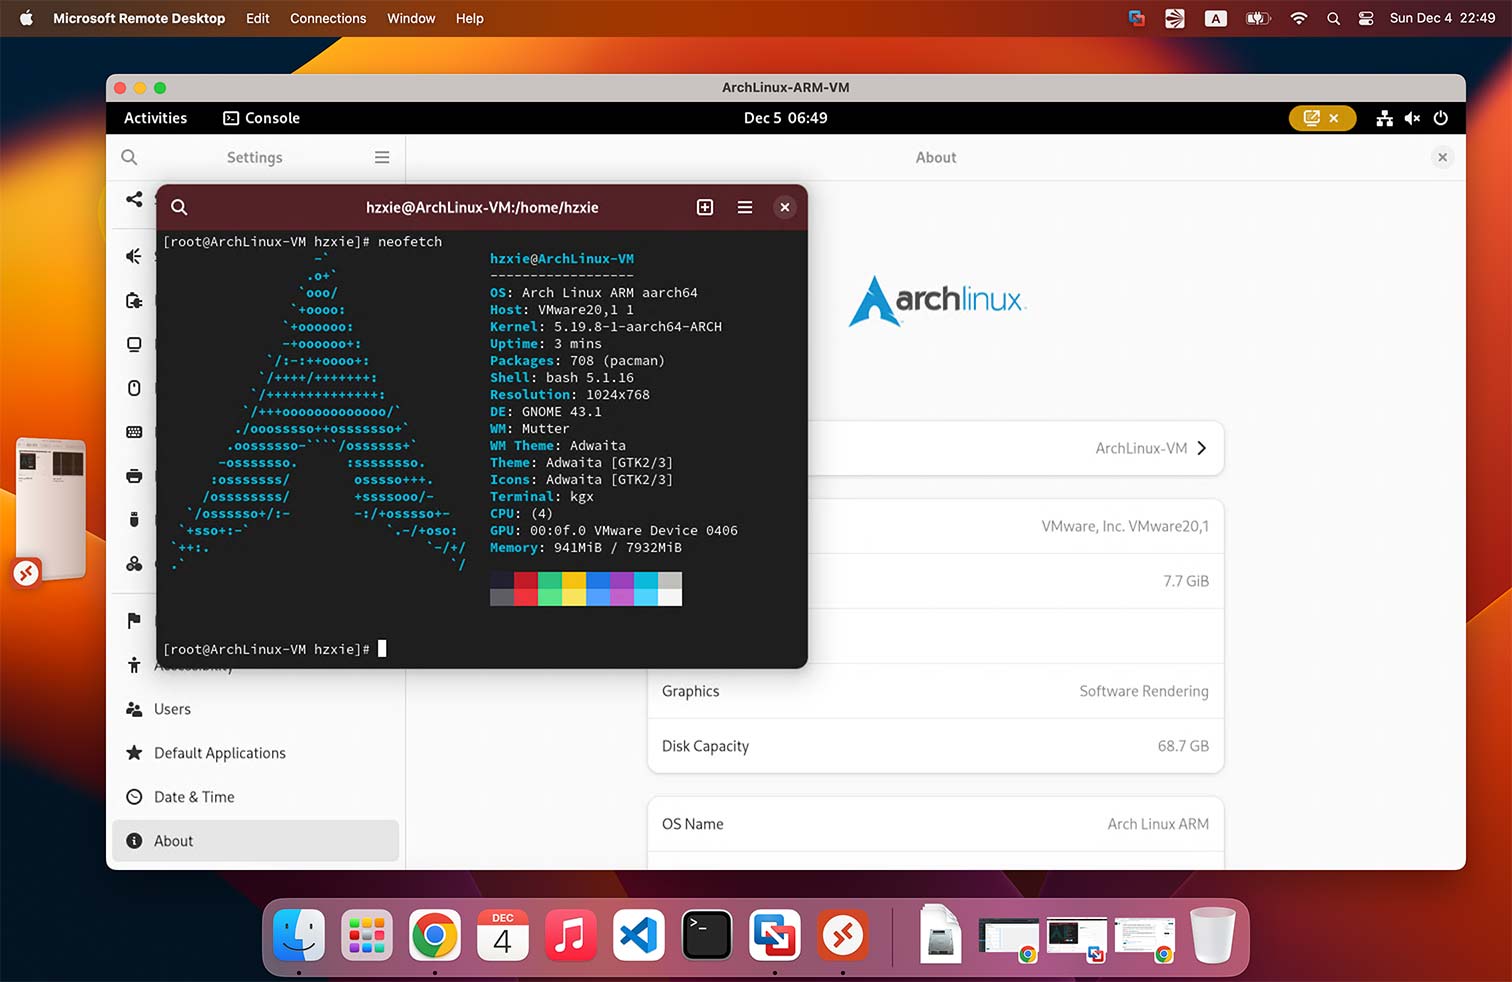Click the yellow screen sharing indicator

coord(1322,118)
